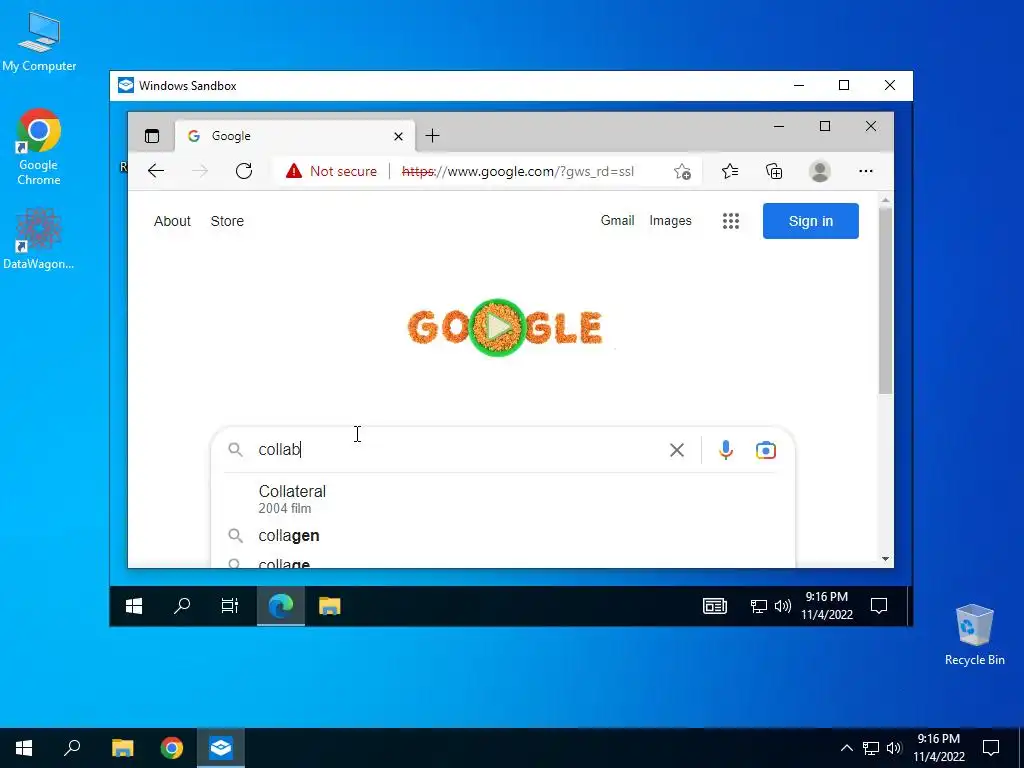Open the sandbox notification center icon
Image resolution: width=1024 pixels, height=768 pixels.
point(879,606)
